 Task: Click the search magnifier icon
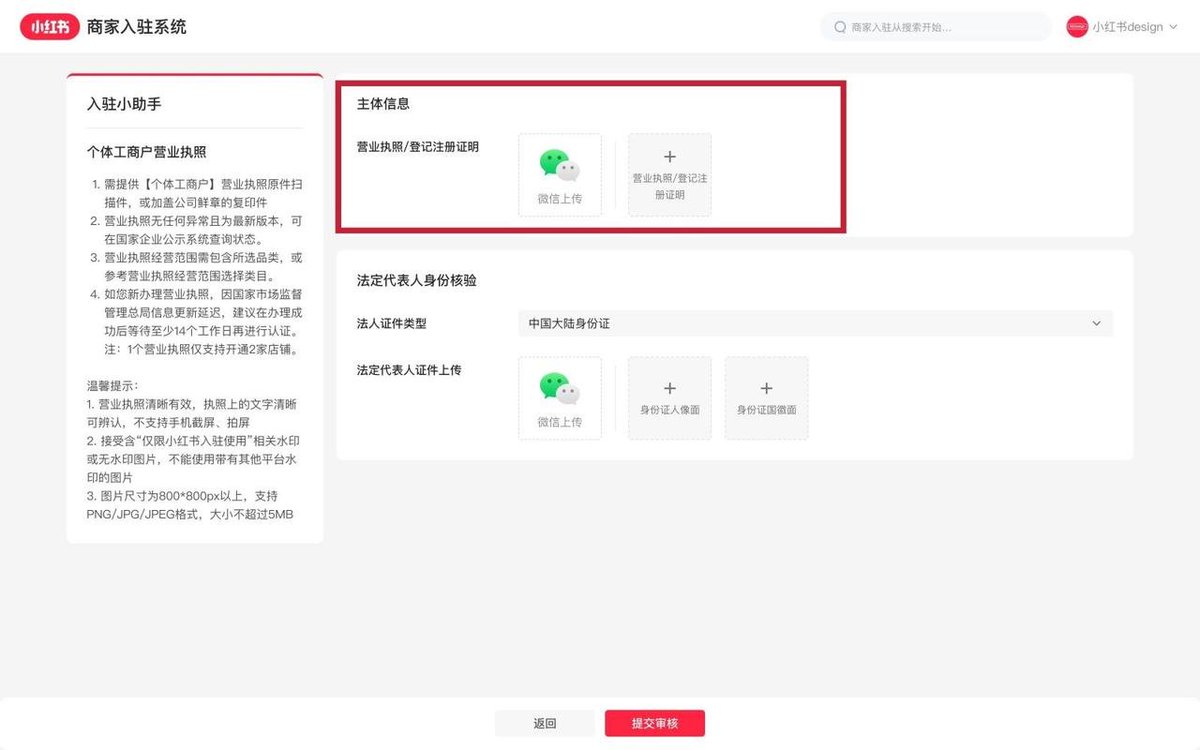[840, 27]
